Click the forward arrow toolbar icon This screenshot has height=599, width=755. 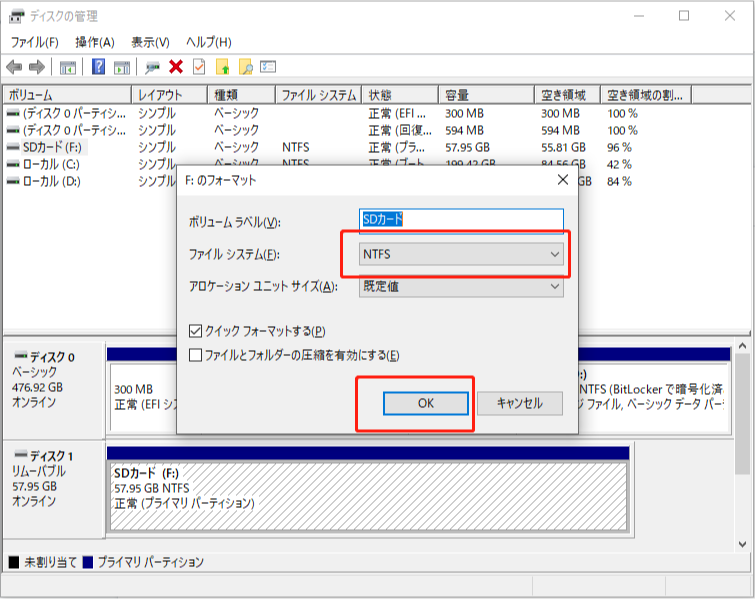pos(37,67)
